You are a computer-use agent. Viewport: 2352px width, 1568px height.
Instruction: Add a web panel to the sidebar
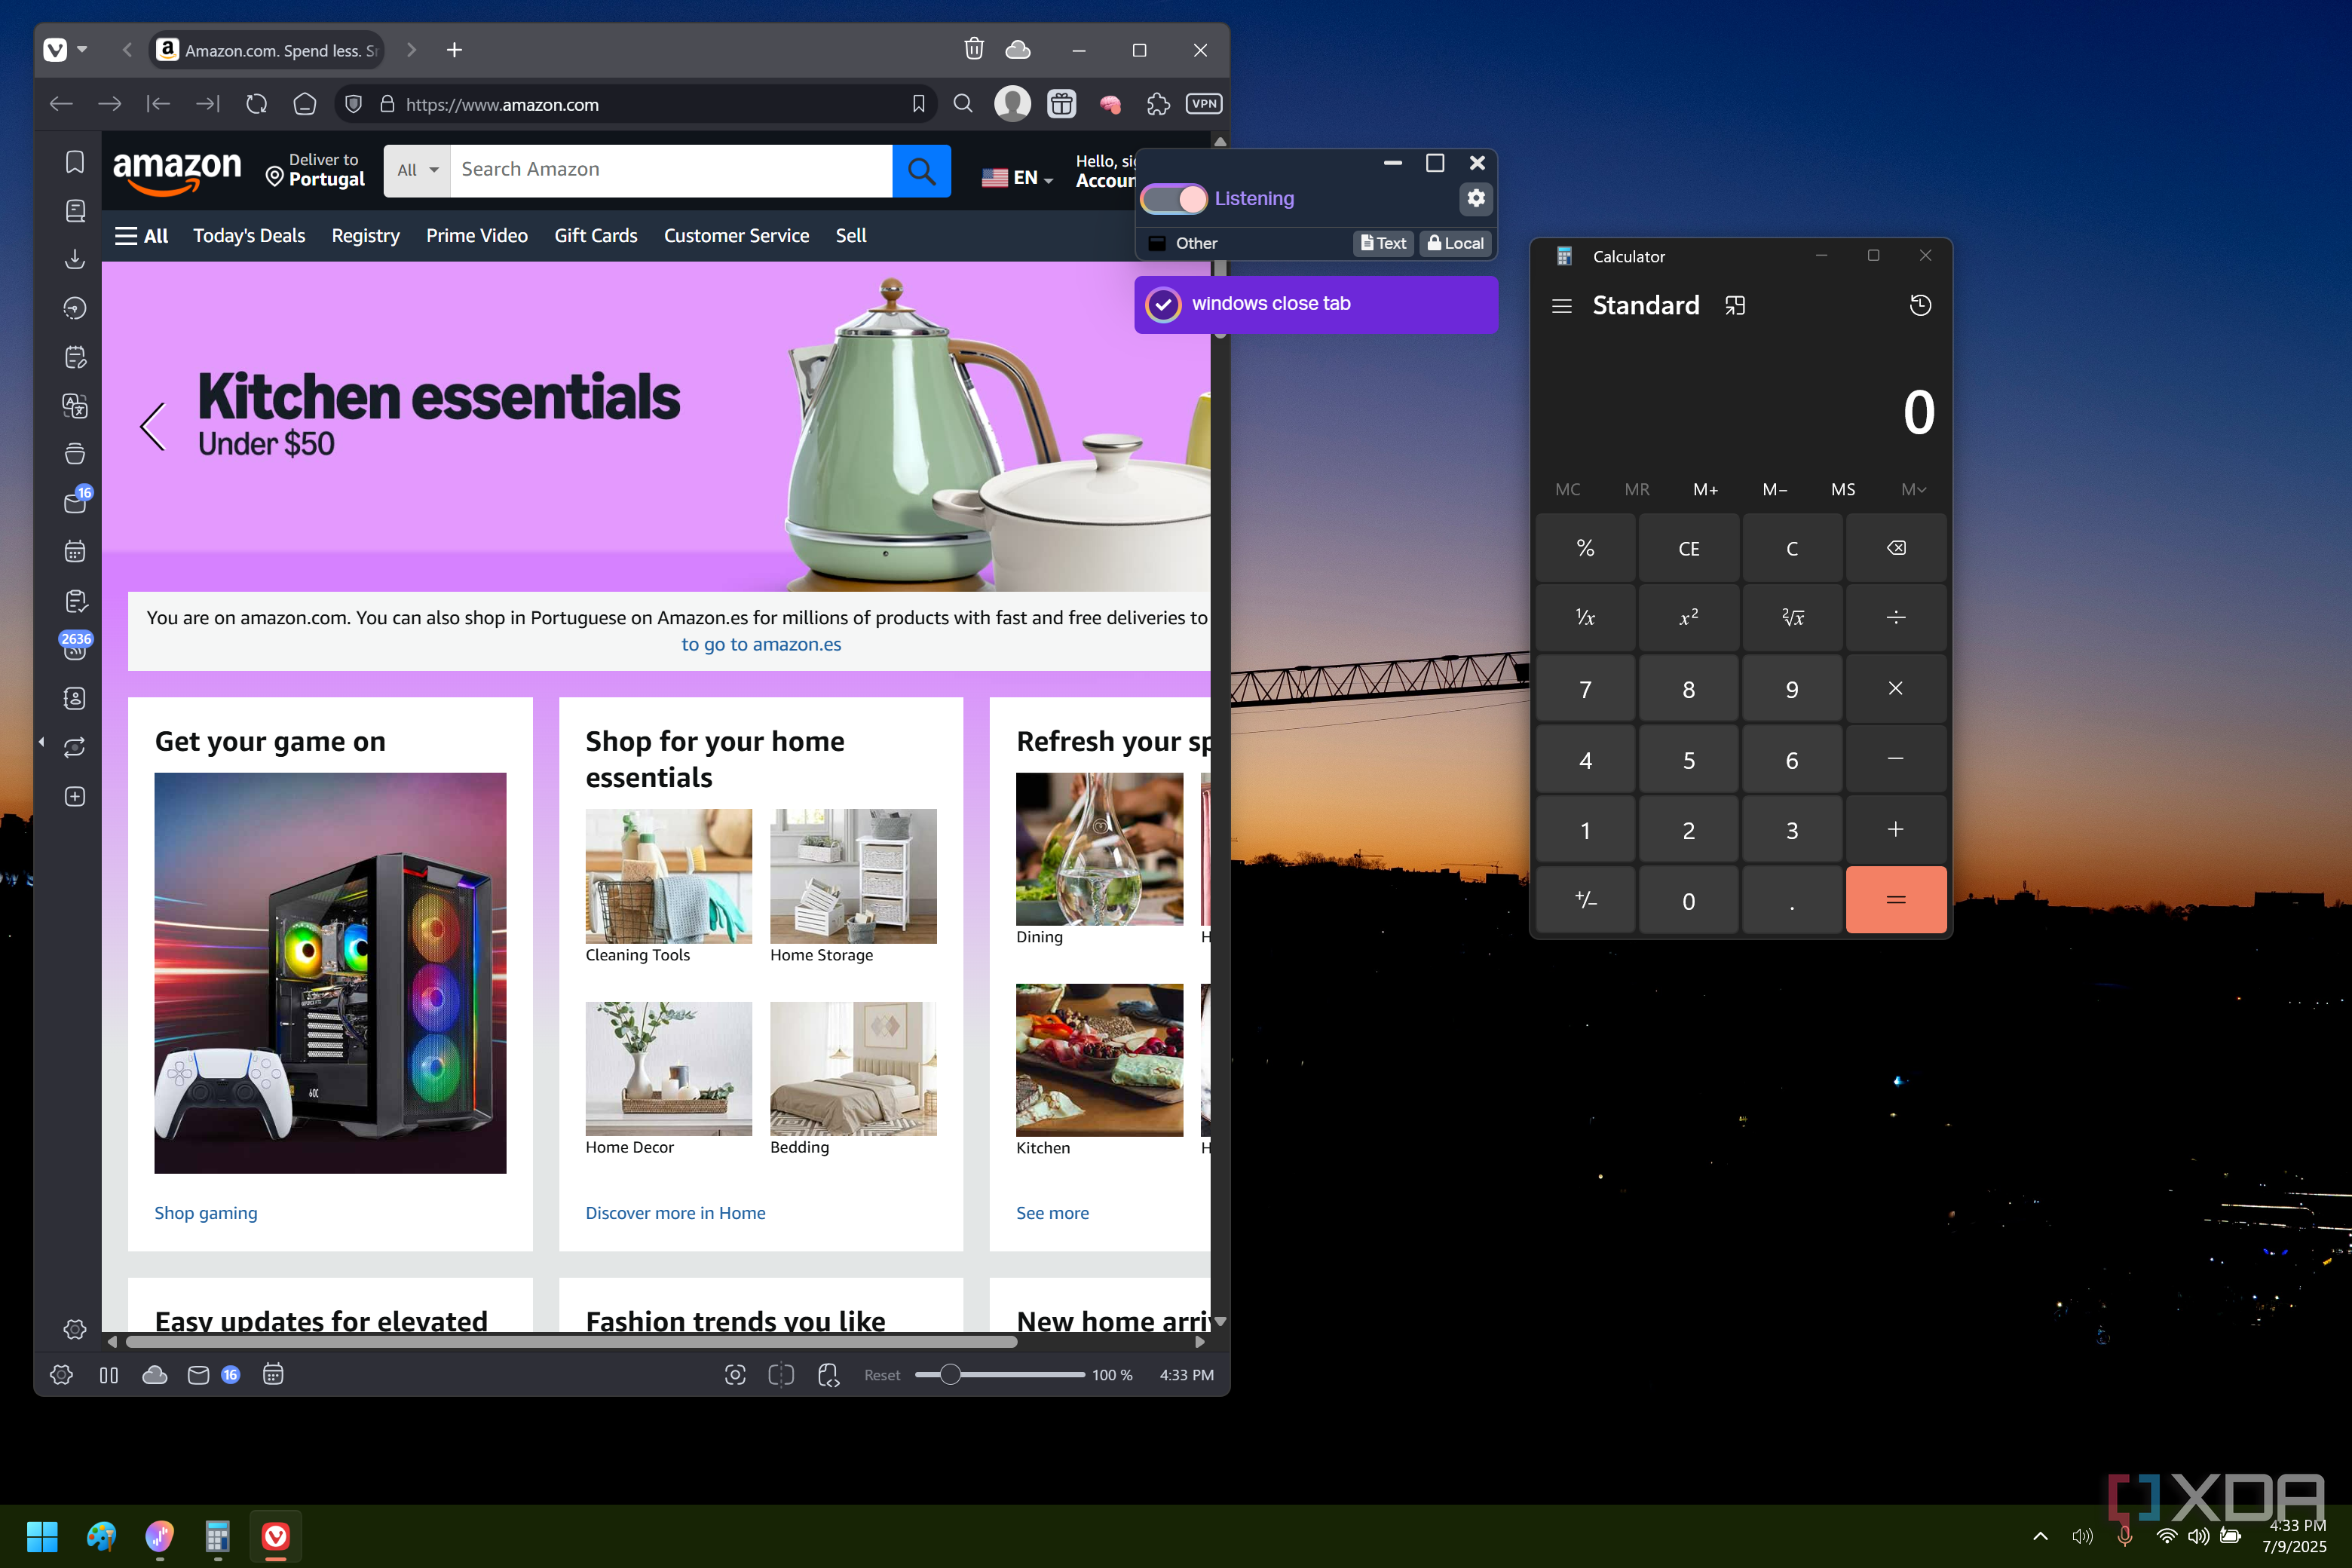click(x=75, y=796)
